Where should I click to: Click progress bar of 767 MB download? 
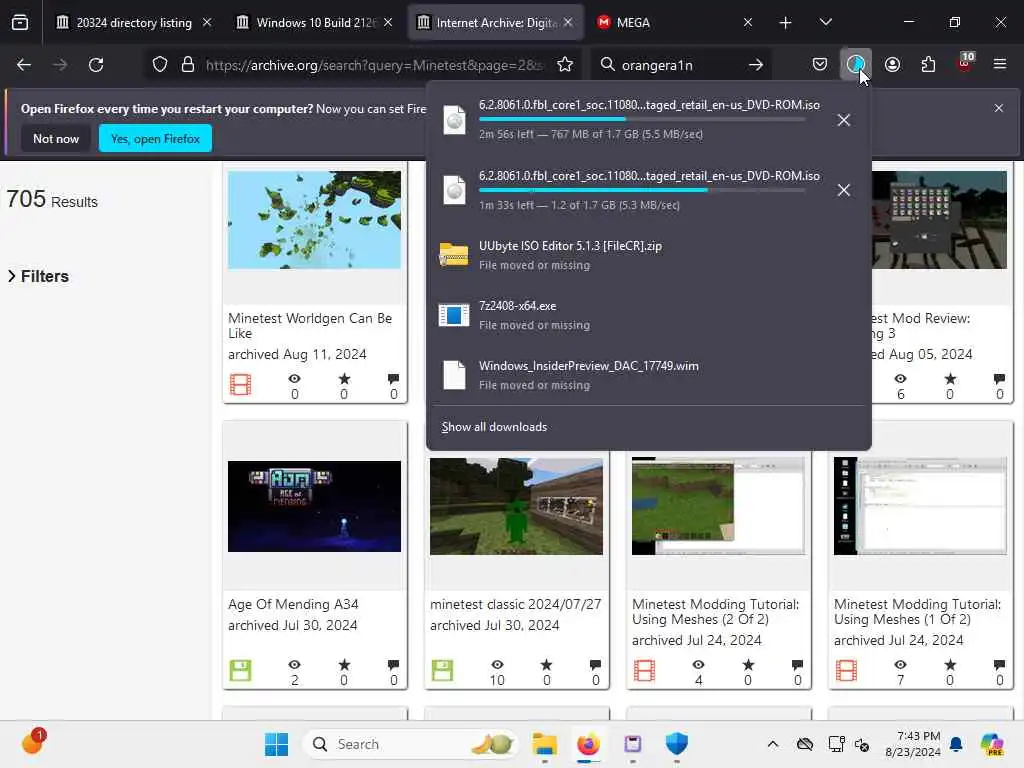pos(642,120)
